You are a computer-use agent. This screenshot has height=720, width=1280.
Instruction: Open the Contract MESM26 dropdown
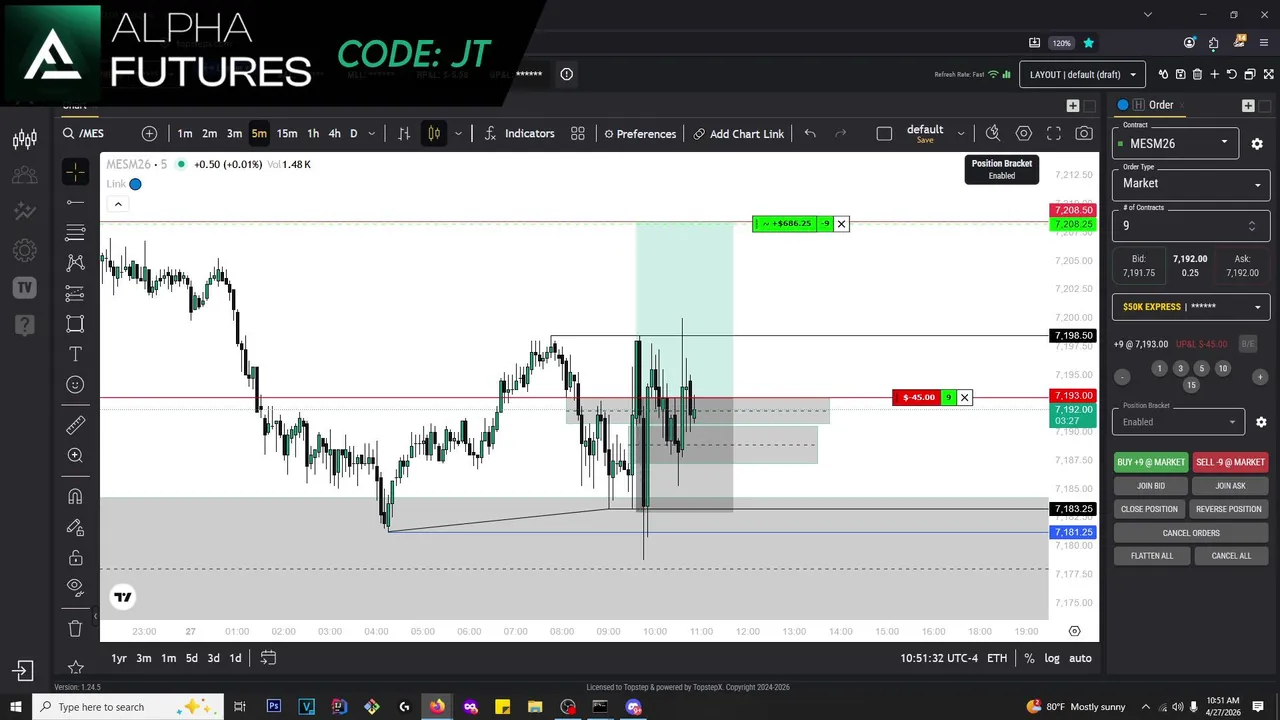click(x=1175, y=143)
